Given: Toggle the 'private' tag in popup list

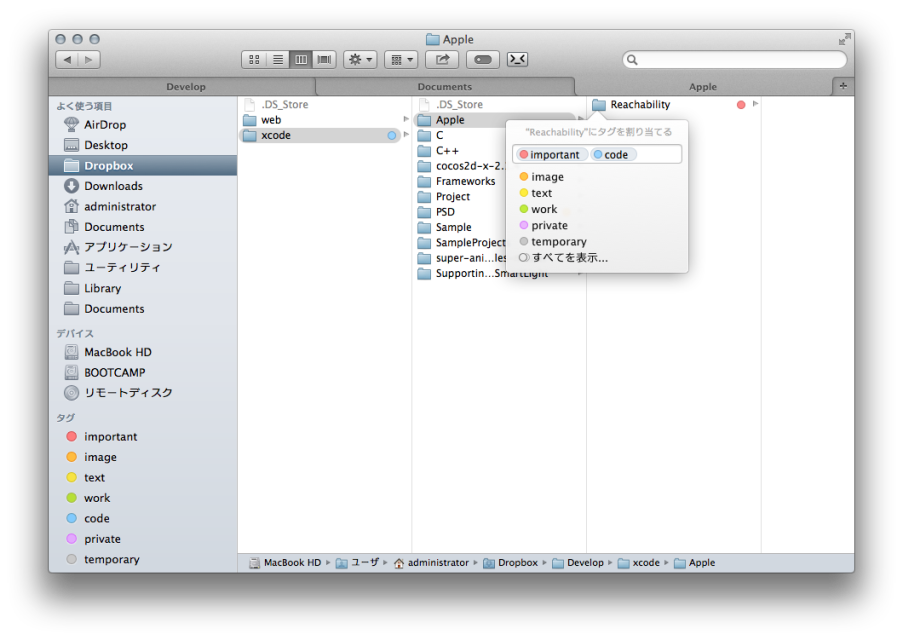Looking at the screenshot, I should click(x=549, y=226).
